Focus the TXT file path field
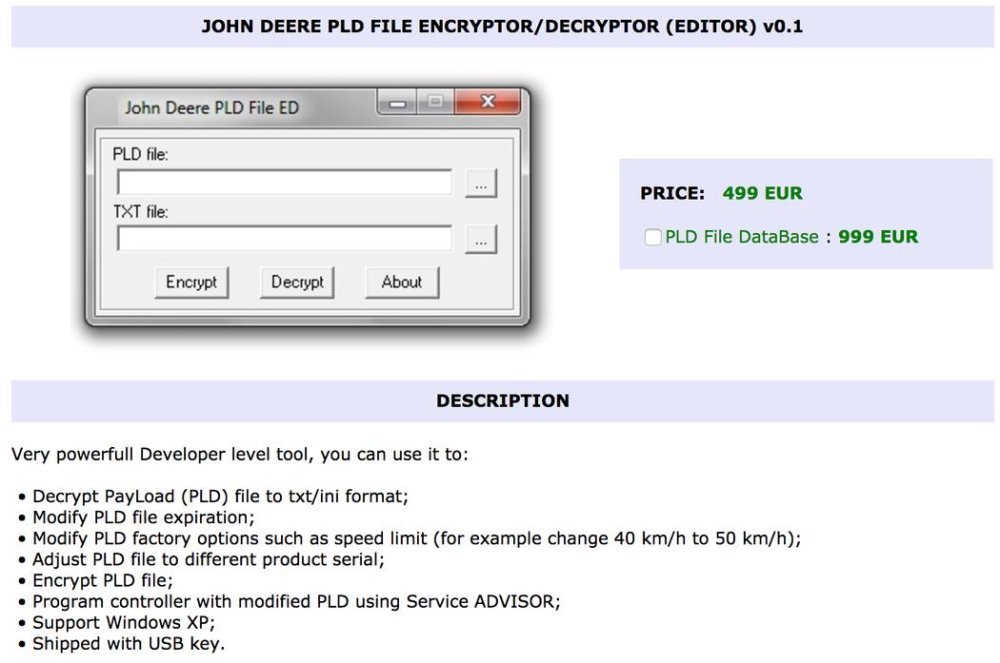The width and height of the screenshot is (1000, 663). (x=284, y=238)
